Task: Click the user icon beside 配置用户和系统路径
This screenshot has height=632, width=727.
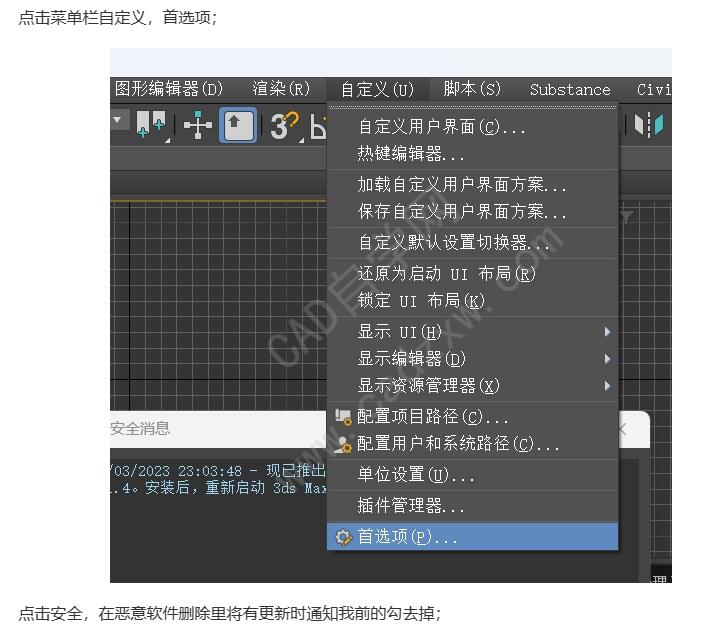Action: tap(343, 444)
